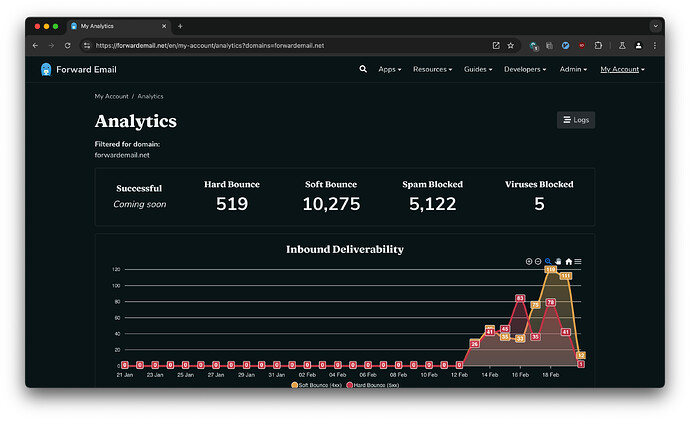
Task: Click the blue round extension icon
Action: click(565, 45)
